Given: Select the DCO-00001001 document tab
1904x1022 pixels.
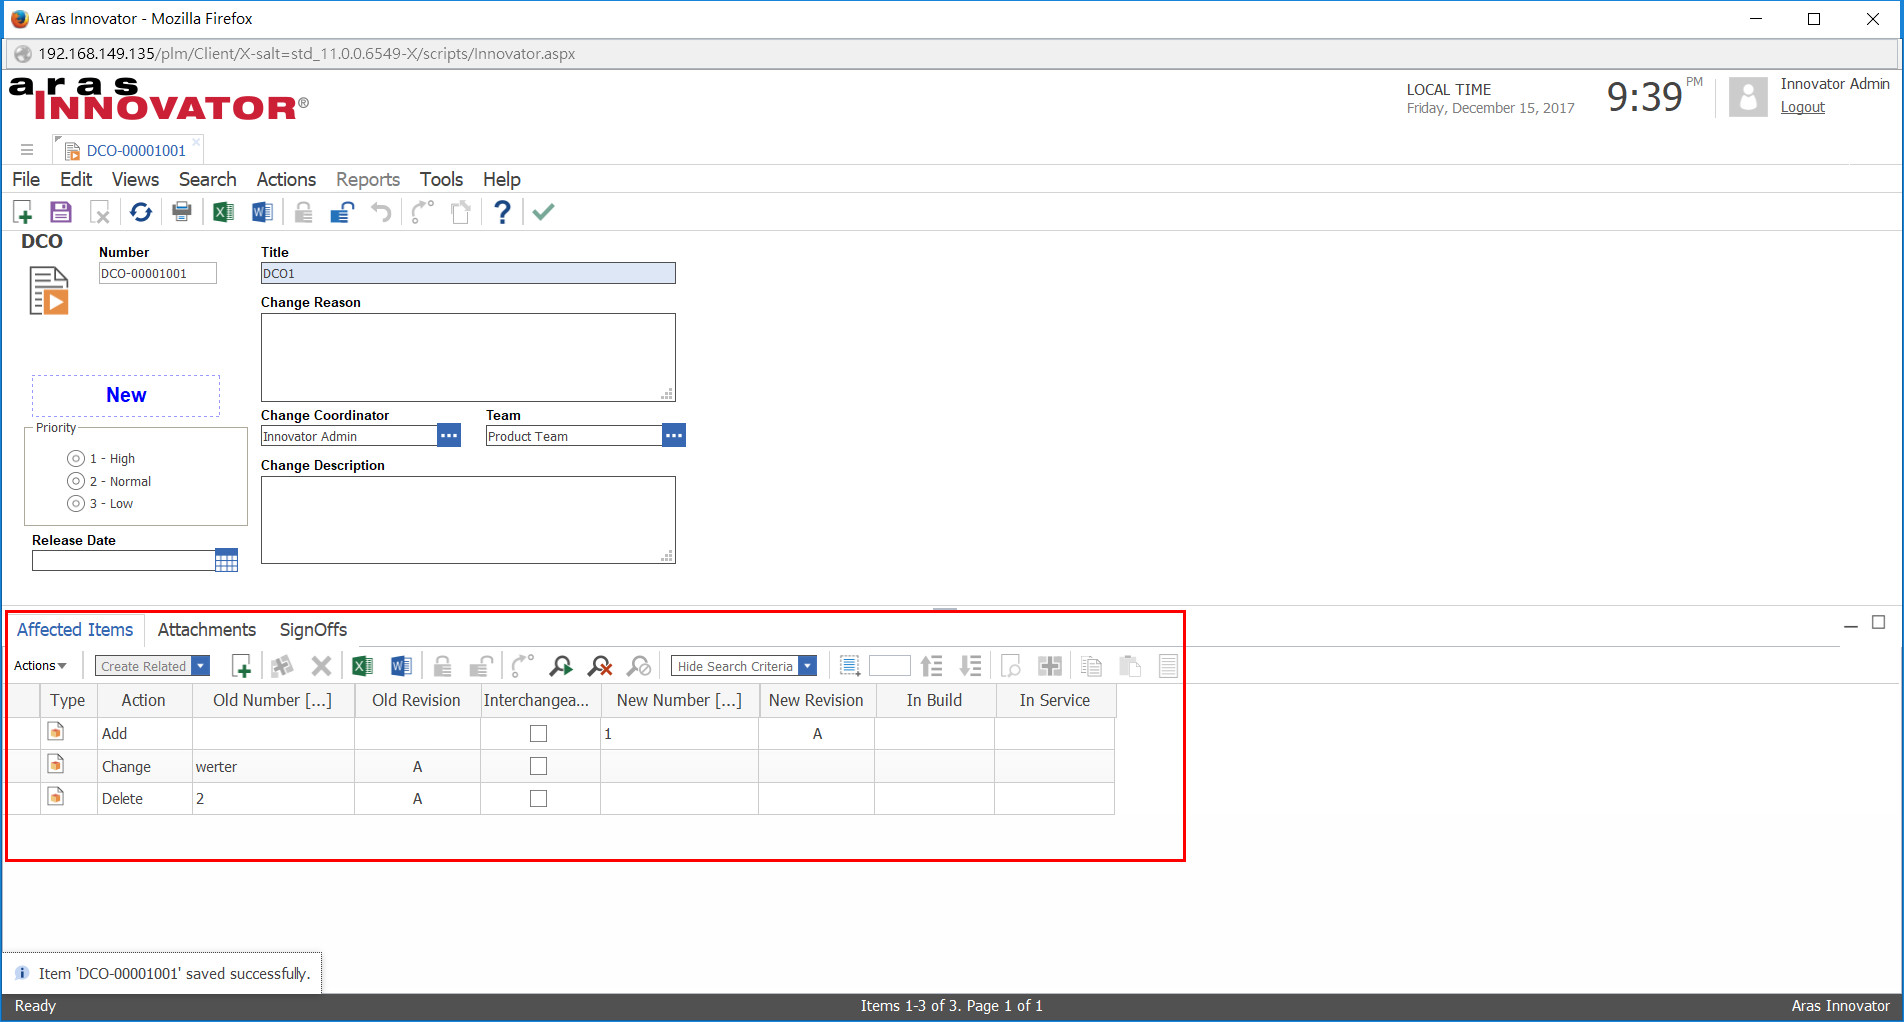Looking at the screenshot, I should 128,150.
